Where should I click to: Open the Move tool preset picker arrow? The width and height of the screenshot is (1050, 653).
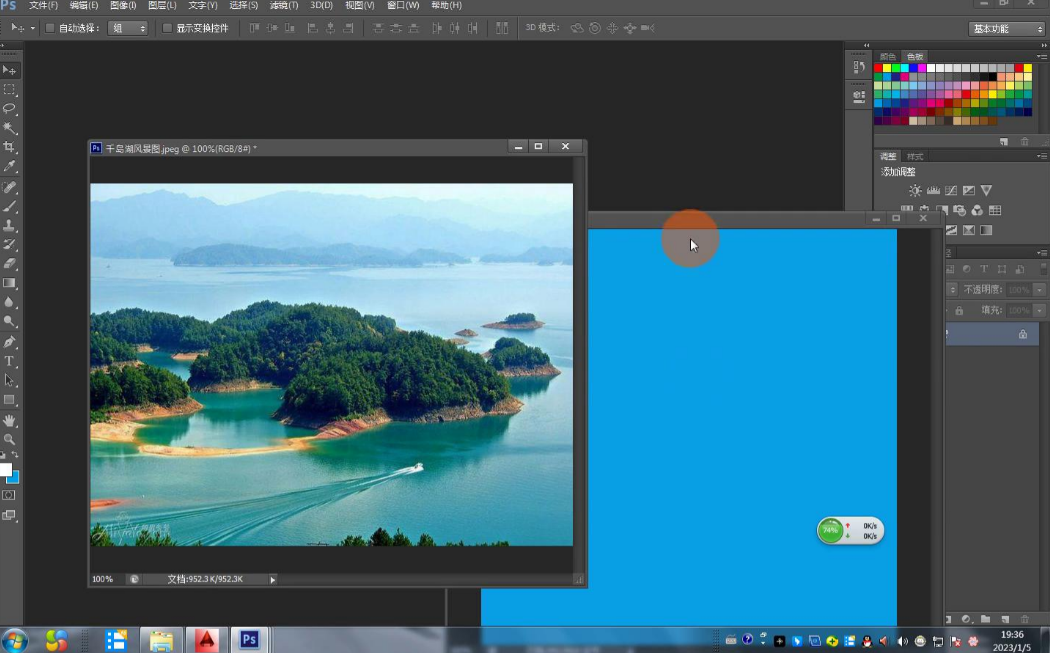32,28
